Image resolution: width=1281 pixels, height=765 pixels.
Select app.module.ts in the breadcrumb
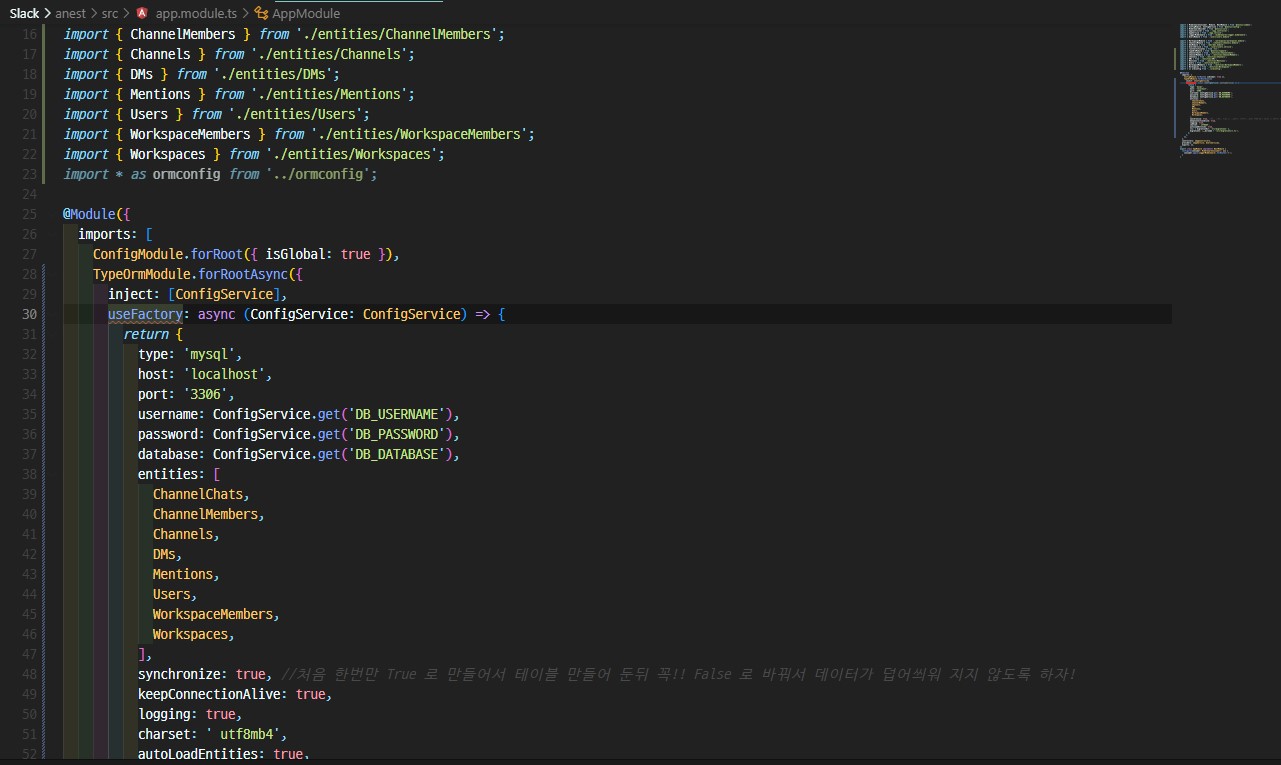pyautogui.click(x=195, y=14)
